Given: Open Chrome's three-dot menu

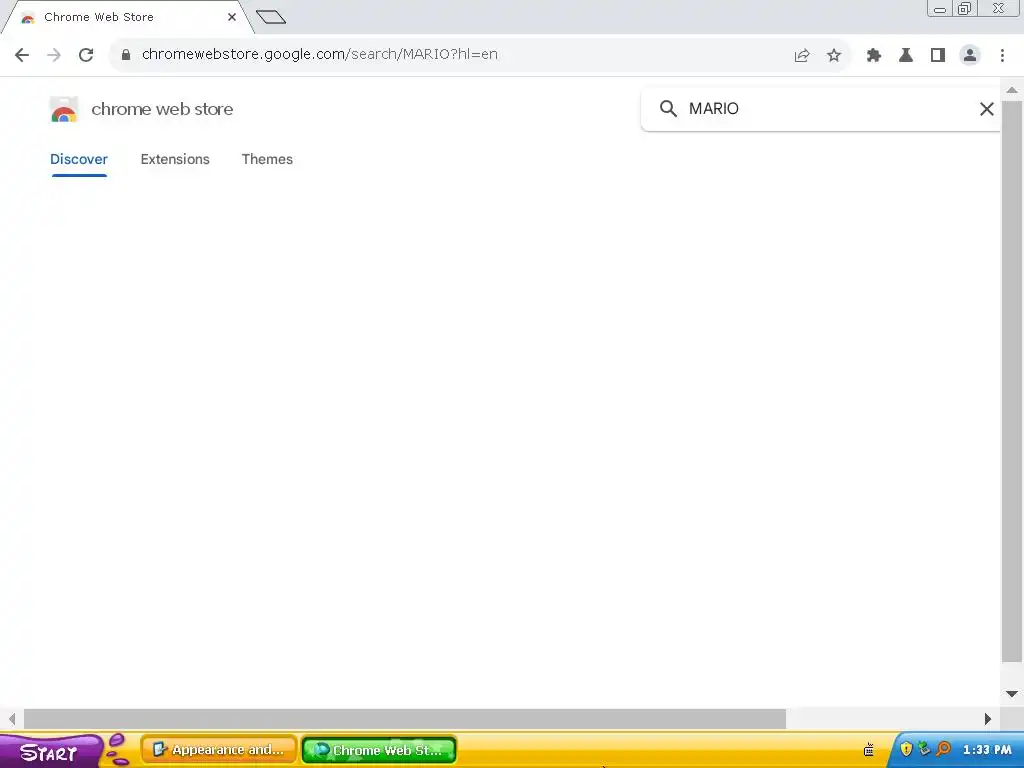Looking at the screenshot, I should click(1002, 56).
